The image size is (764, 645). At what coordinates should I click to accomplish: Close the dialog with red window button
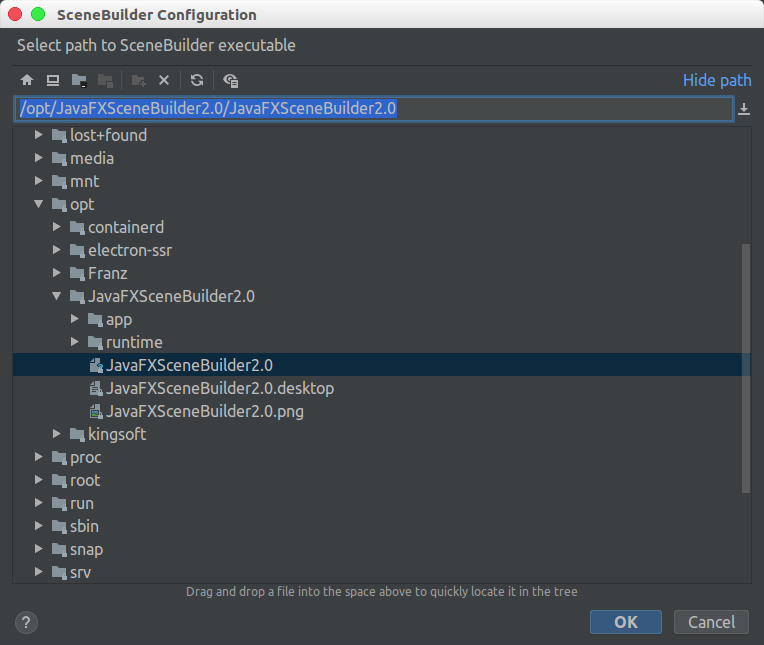coord(15,14)
